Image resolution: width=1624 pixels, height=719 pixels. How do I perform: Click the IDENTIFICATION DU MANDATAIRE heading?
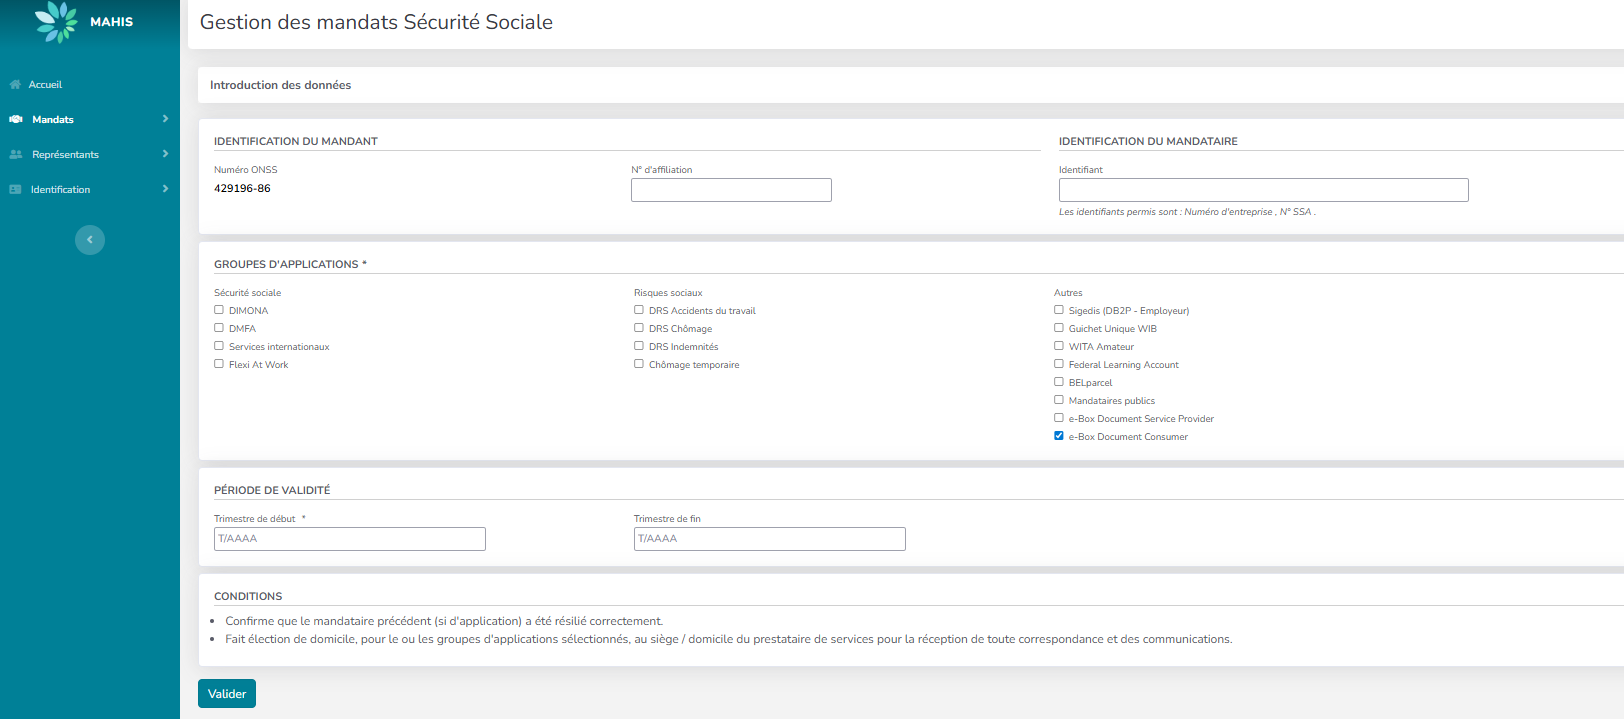pos(1148,141)
